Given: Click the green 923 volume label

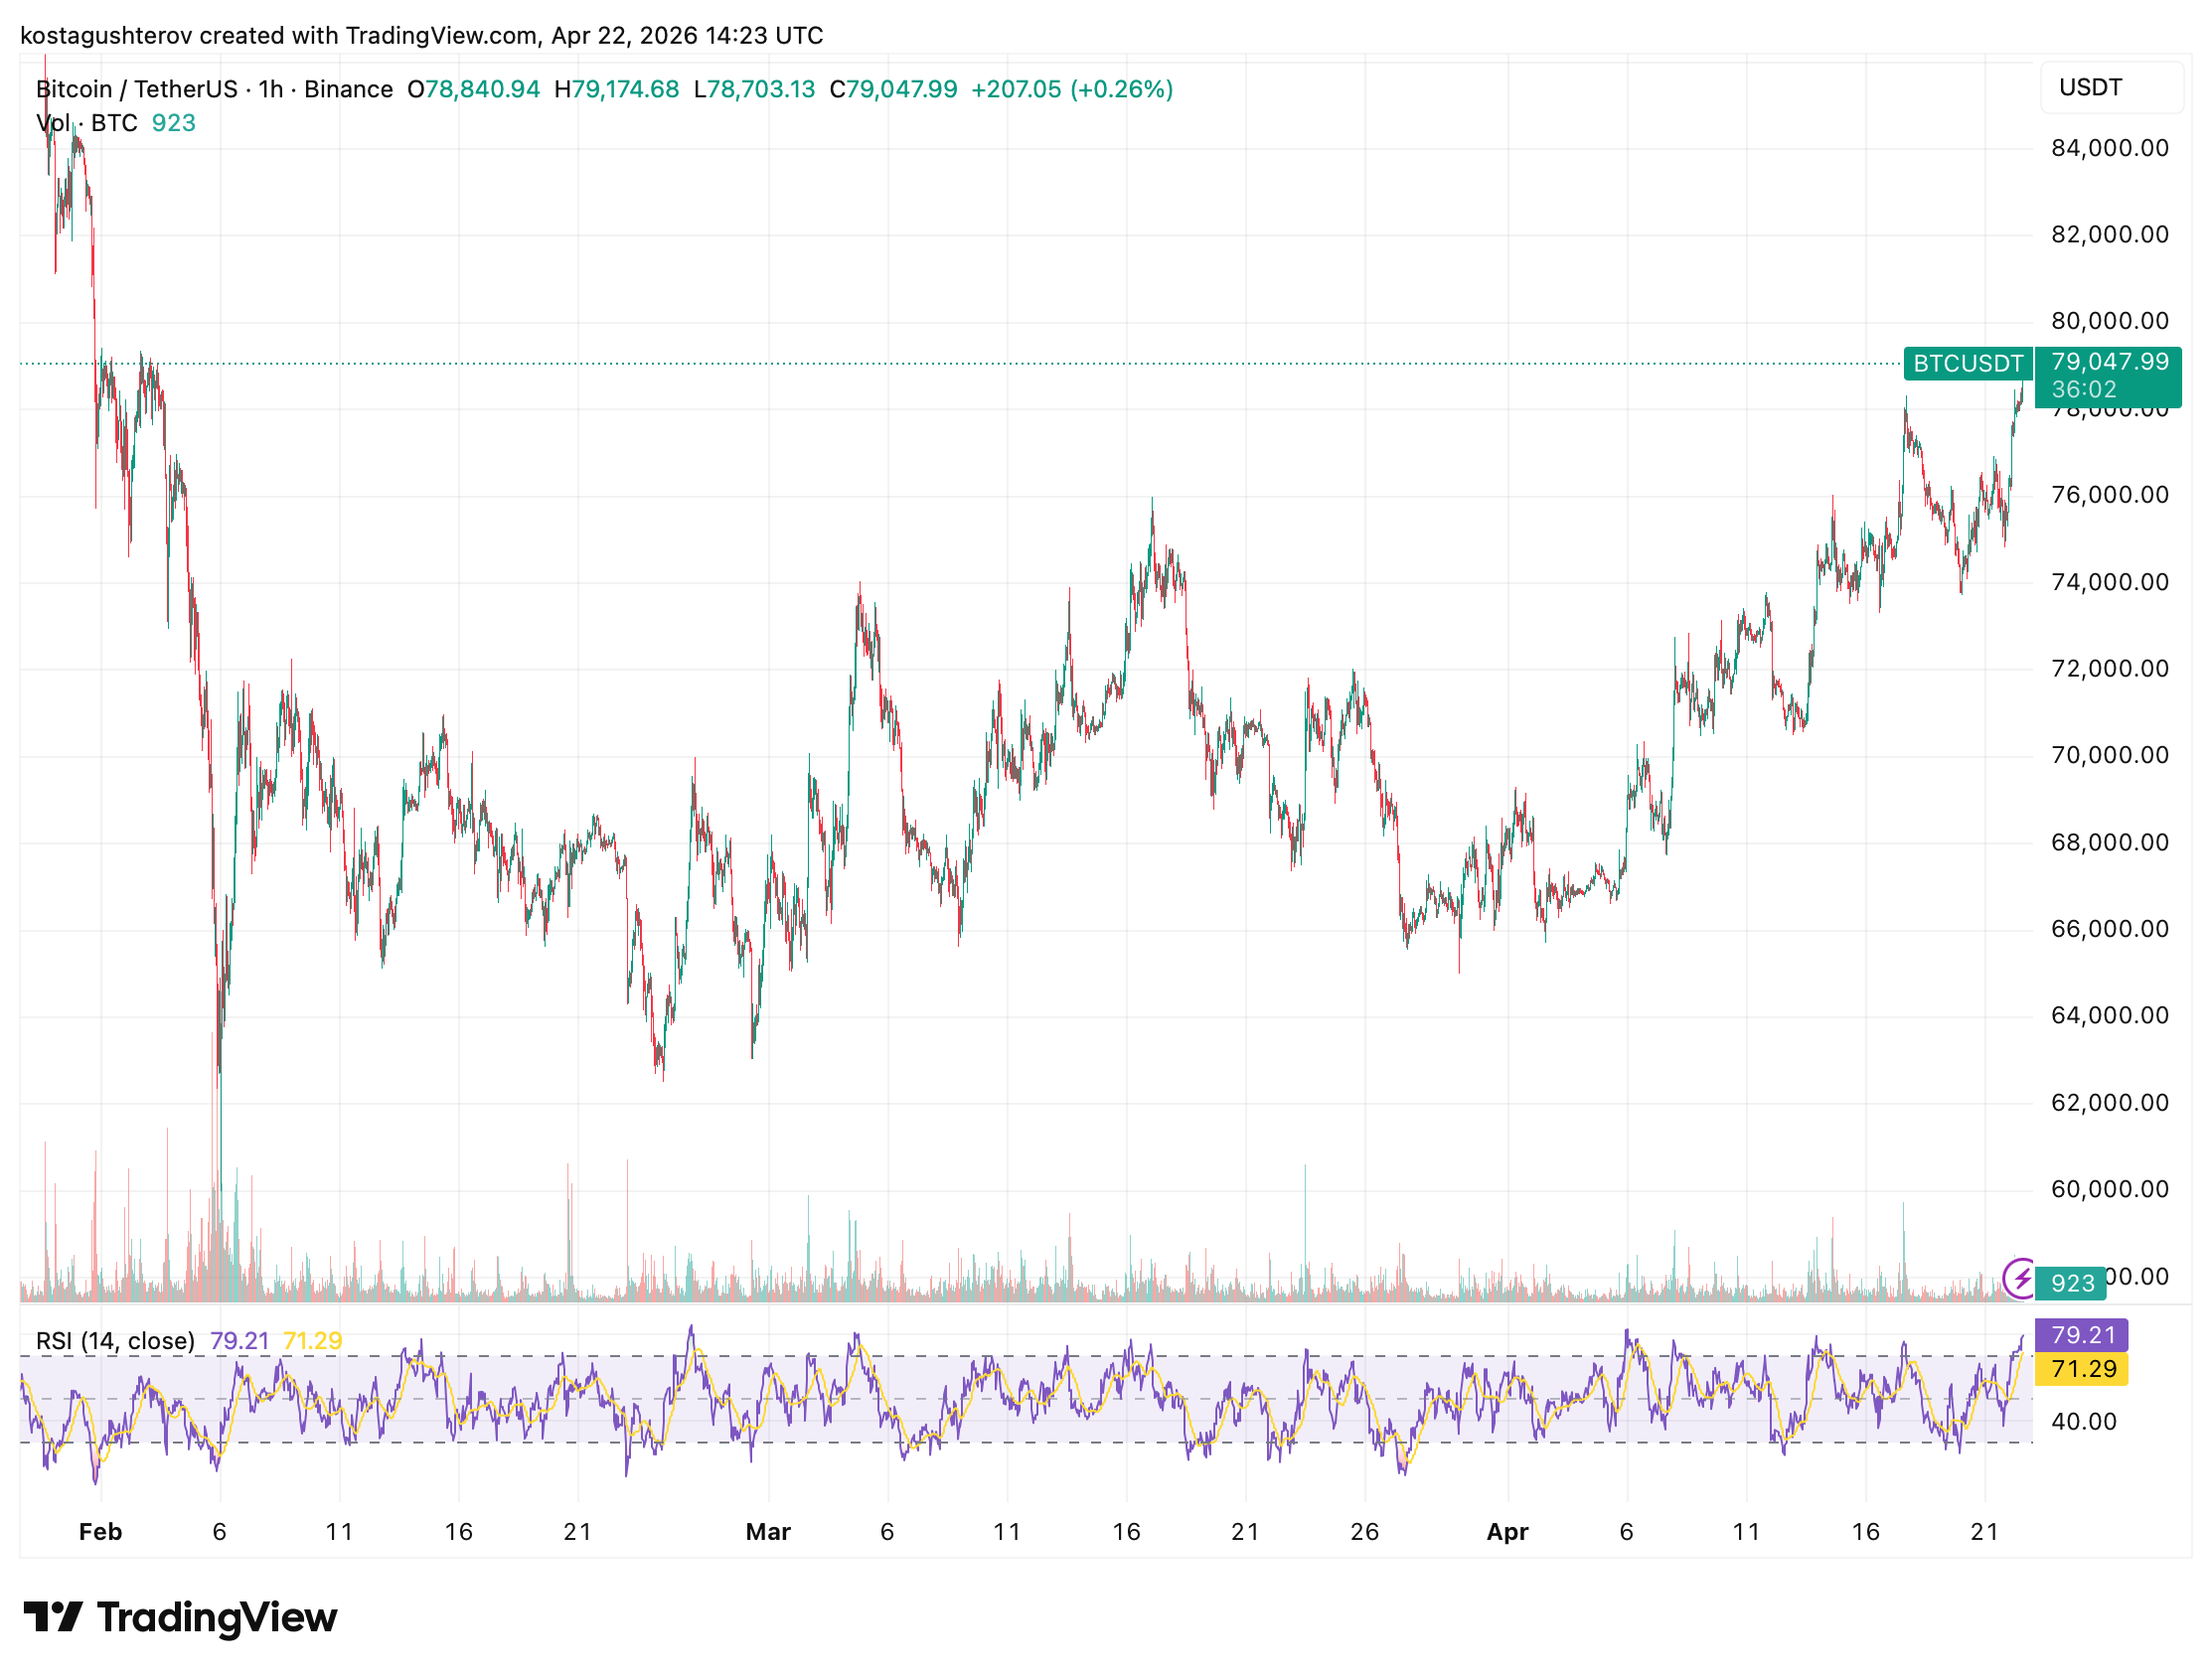Looking at the screenshot, I should coord(2071,1283).
